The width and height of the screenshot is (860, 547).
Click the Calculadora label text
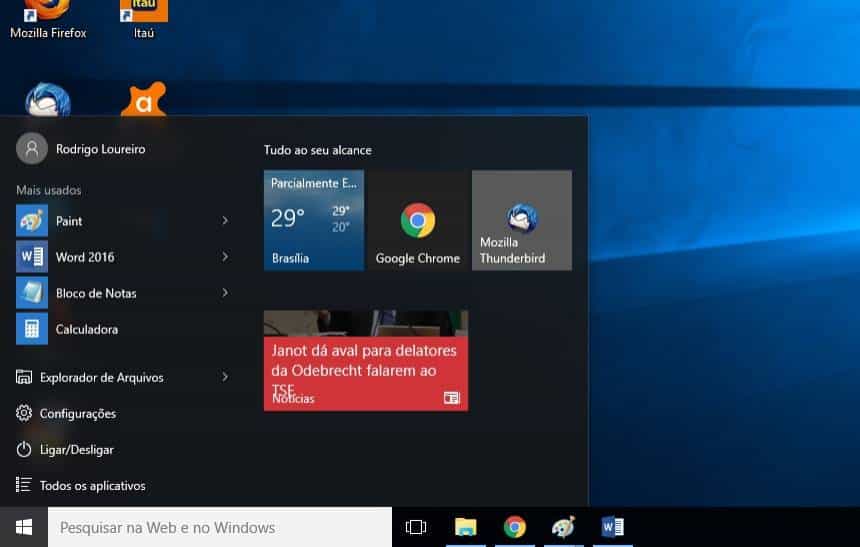87,329
